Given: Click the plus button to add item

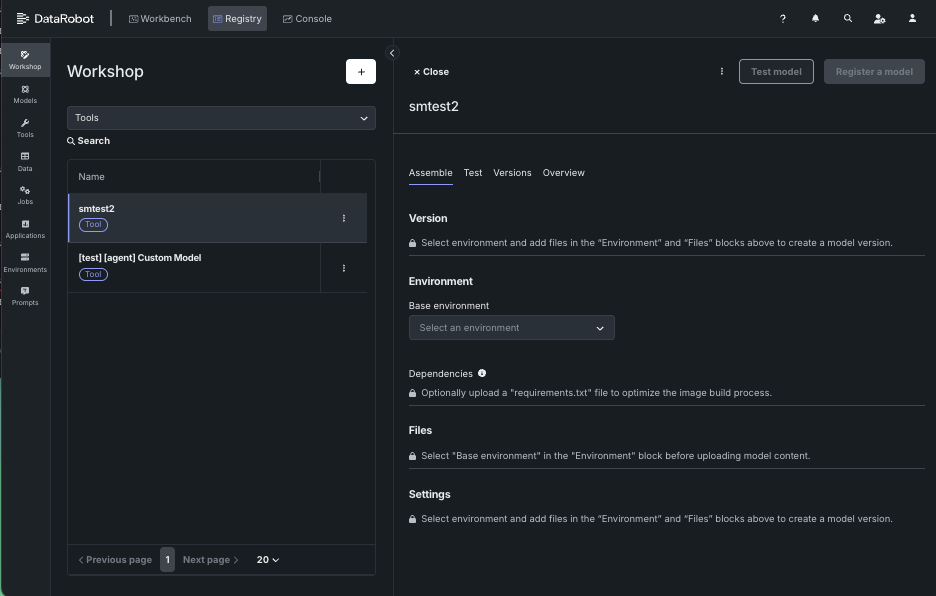Looking at the screenshot, I should pyautogui.click(x=361, y=72).
